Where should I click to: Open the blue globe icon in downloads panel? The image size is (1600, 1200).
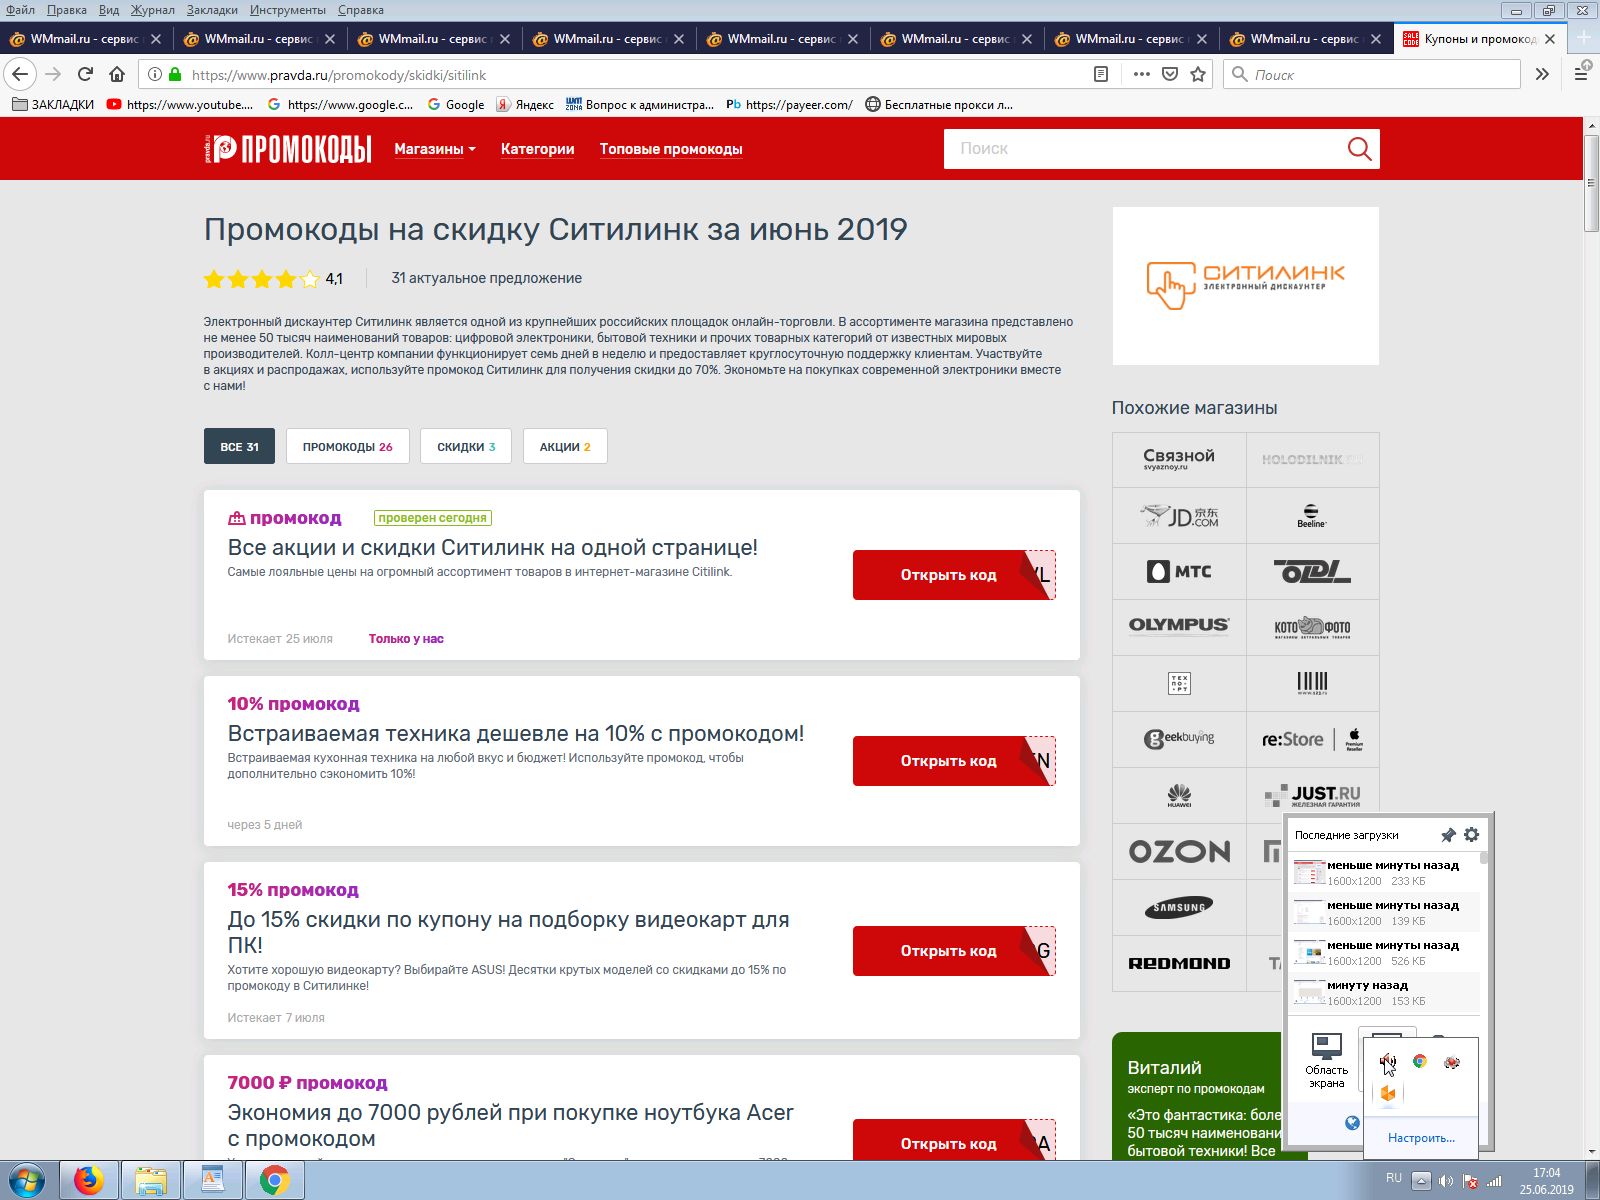point(1352,1123)
